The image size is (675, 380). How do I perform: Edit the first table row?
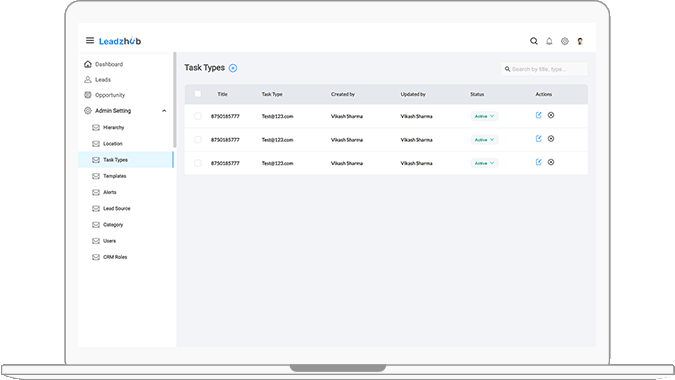tap(539, 115)
